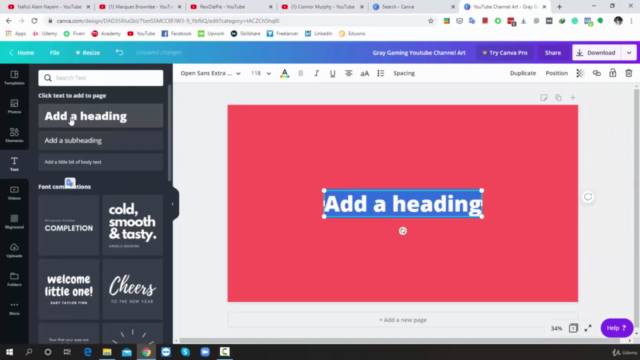
Task: Switch to the PewDiePie YouTube tab
Action: pyautogui.click(x=232, y=7)
